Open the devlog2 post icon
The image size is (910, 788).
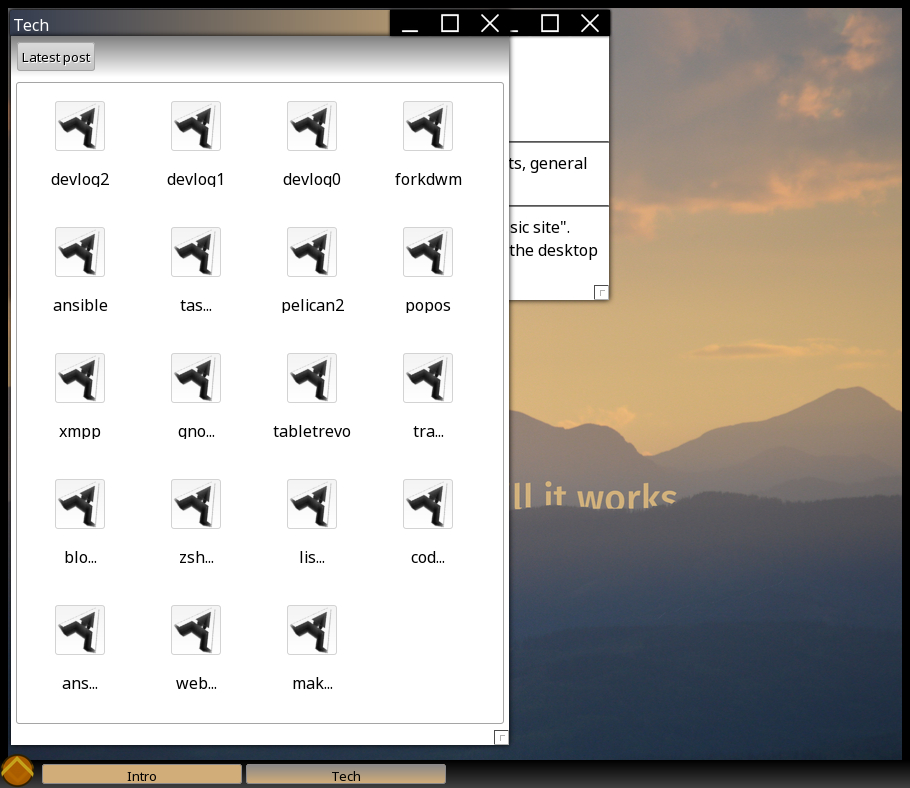(x=80, y=126)
